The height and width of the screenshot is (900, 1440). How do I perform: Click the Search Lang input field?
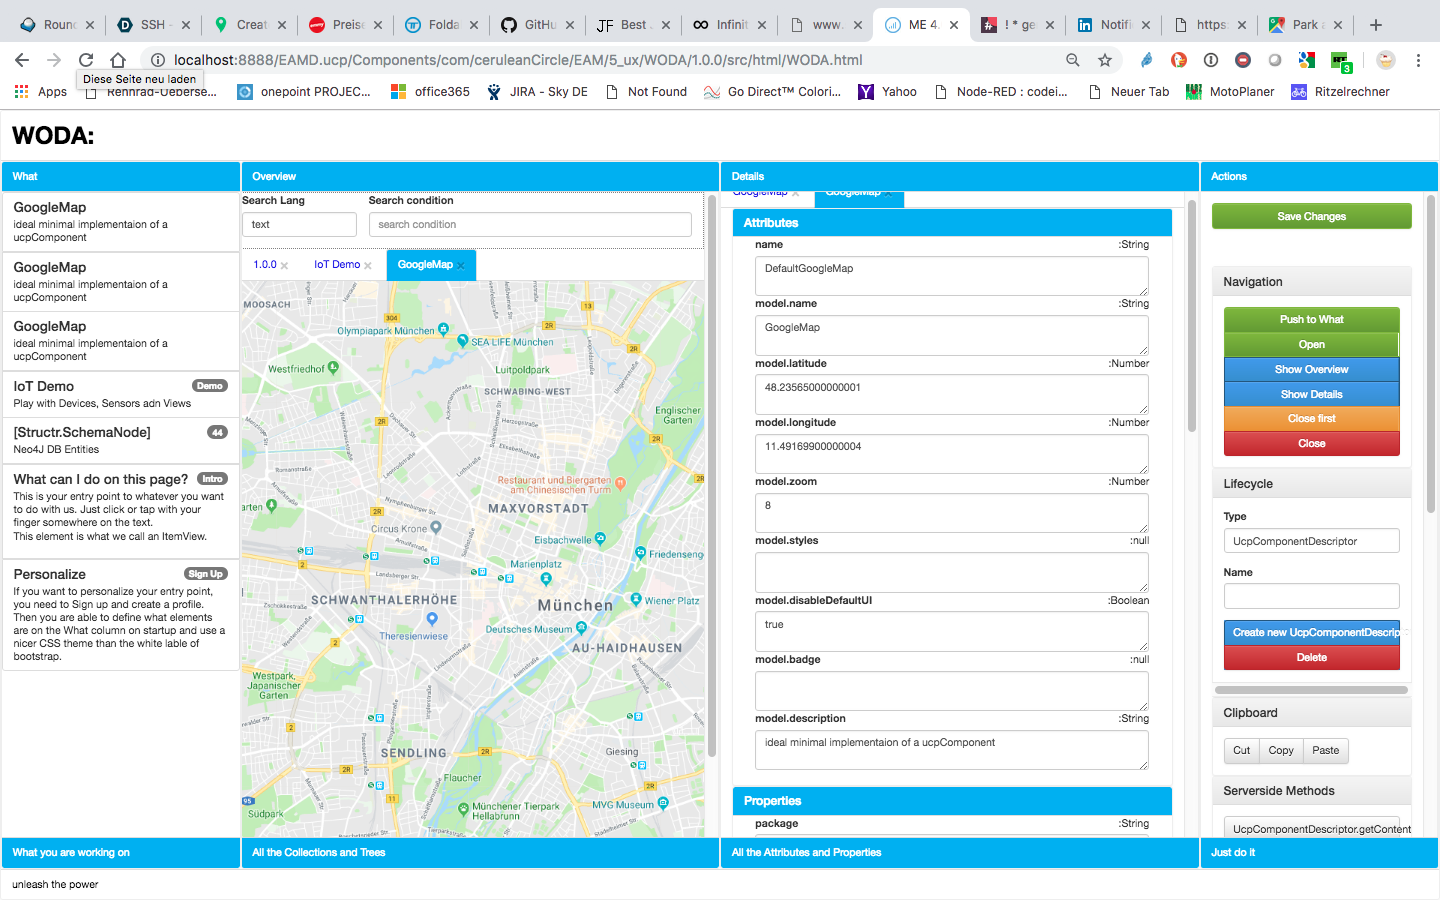299,224
